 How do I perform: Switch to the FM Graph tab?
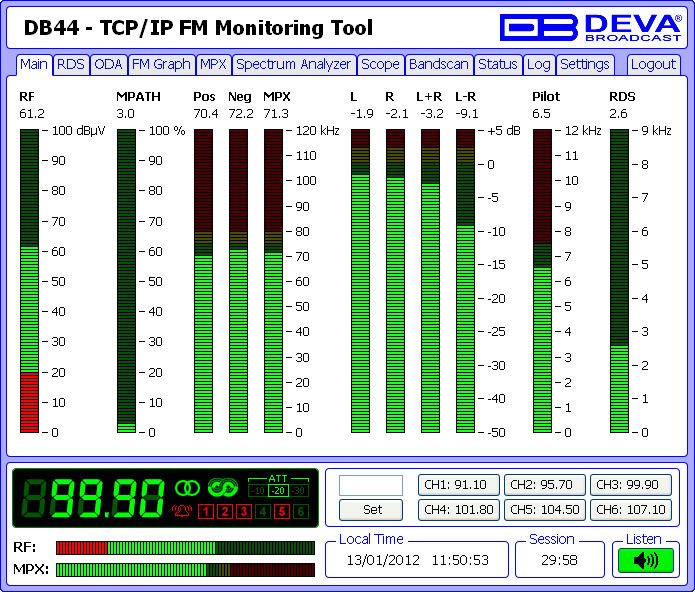pos(160,65)
